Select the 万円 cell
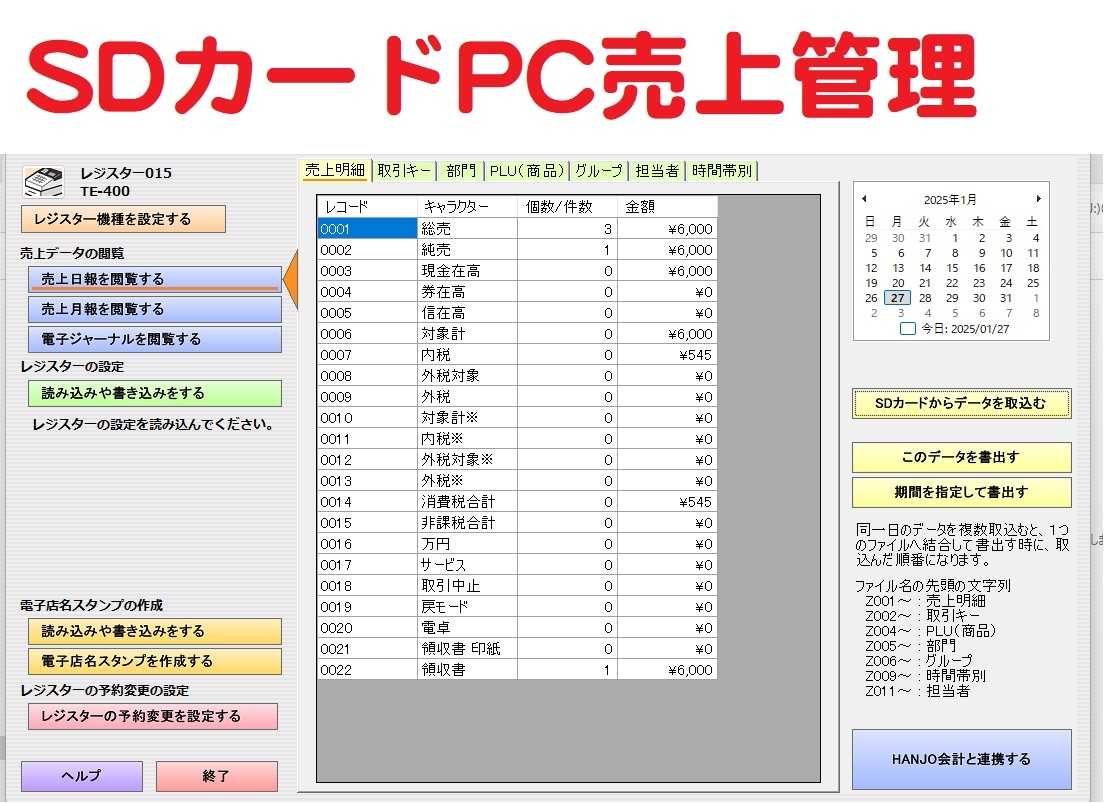1106x803 pixels. pos(468,544)
